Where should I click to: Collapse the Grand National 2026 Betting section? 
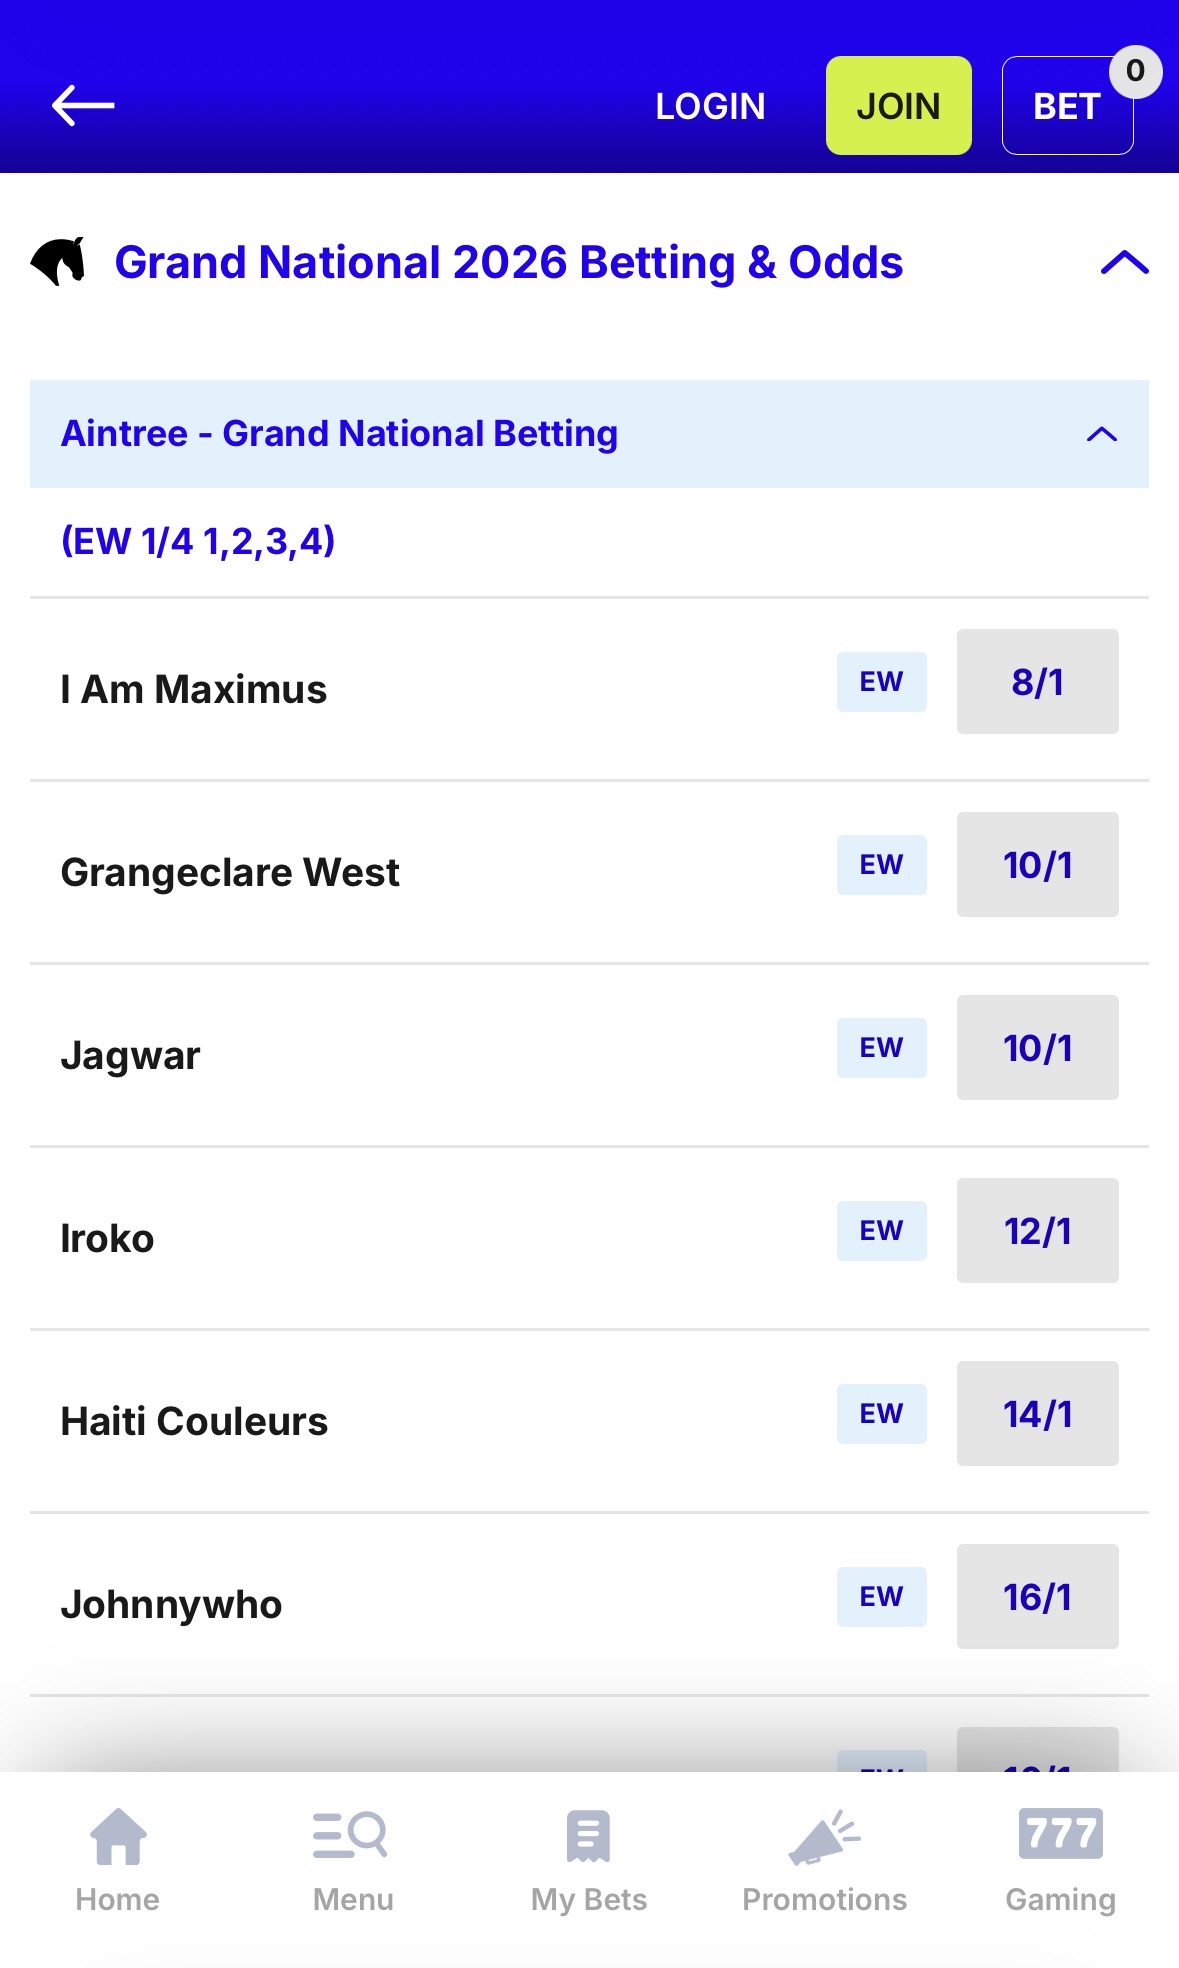[1124, 262]
